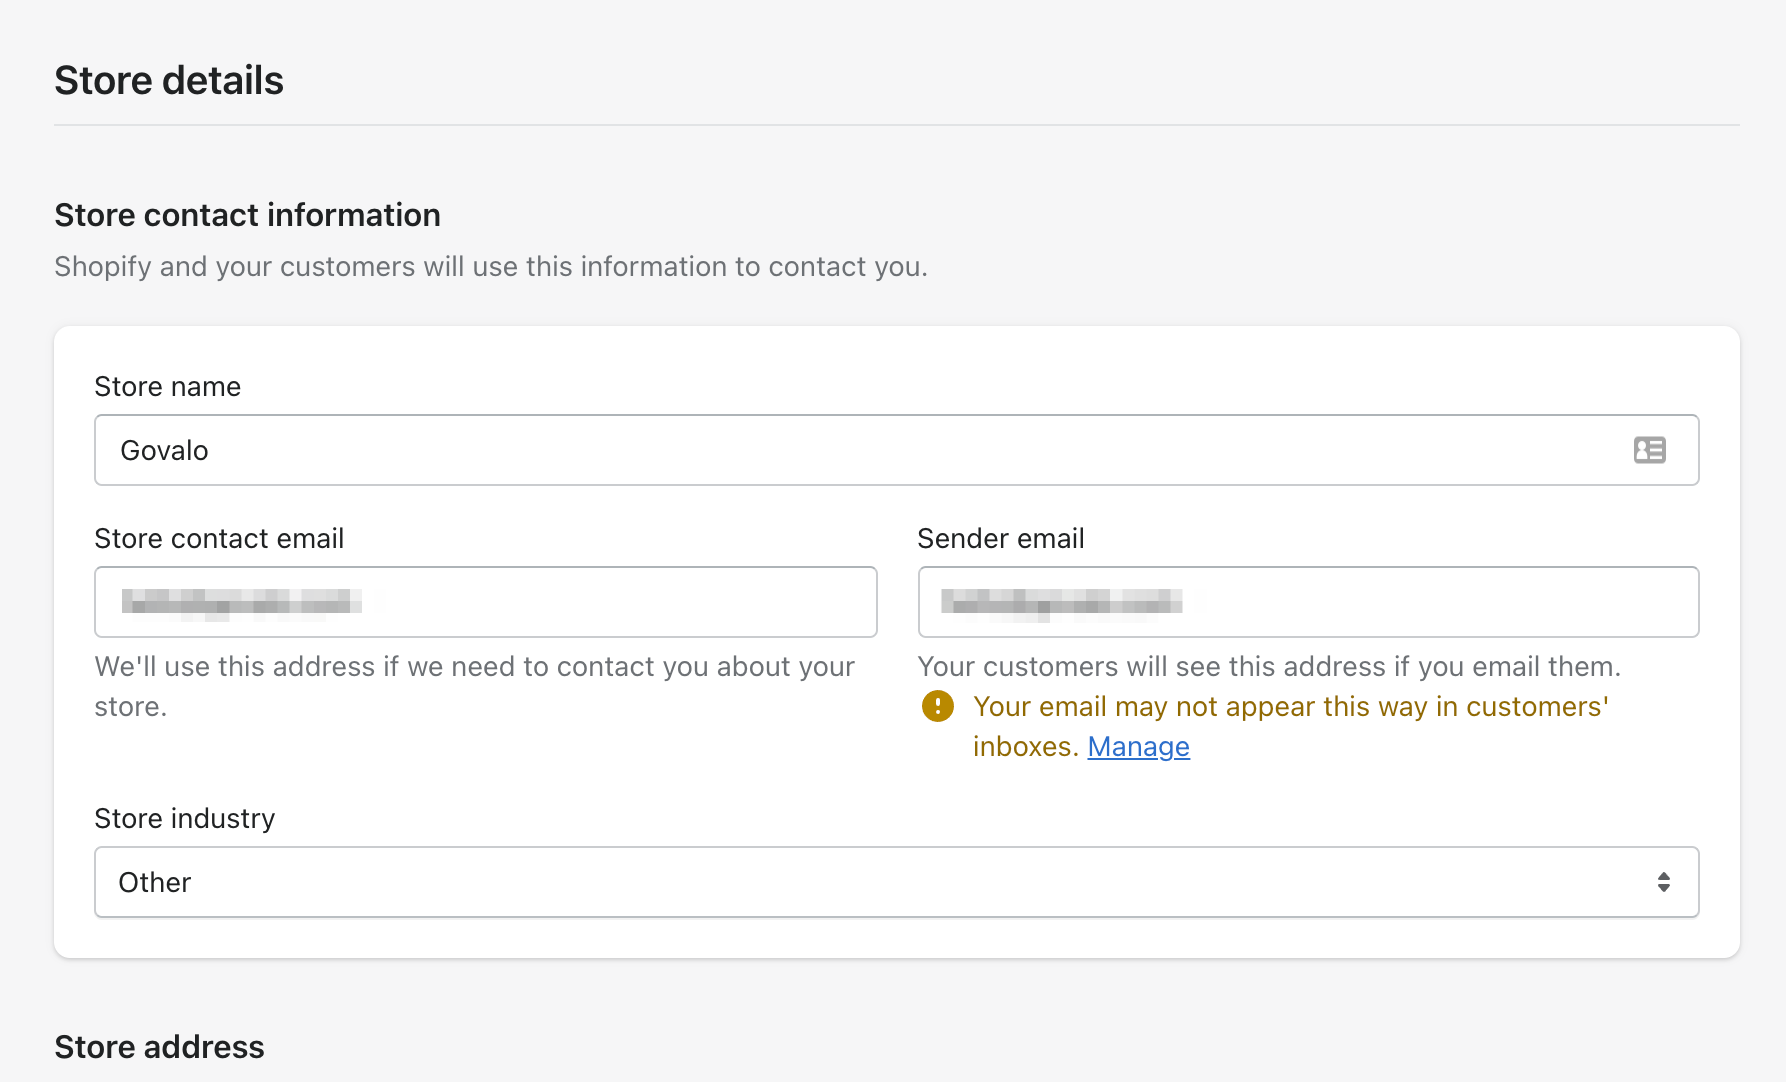This screenshot has width=1786, height=1082.
Task: Click the "Store contact information" section heading
Action: 247,215
